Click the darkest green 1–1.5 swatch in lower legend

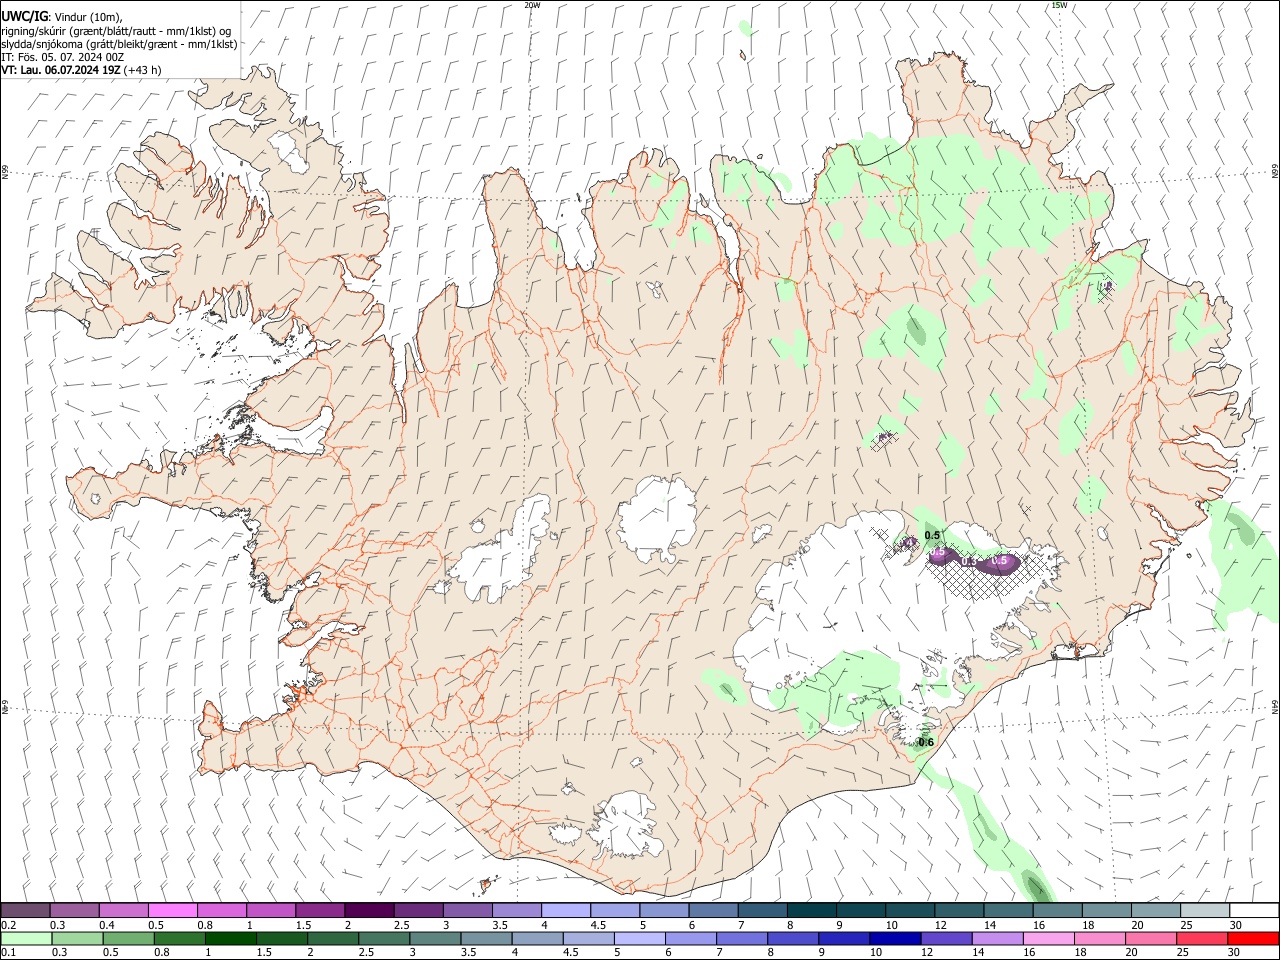(x=231, y=938)
